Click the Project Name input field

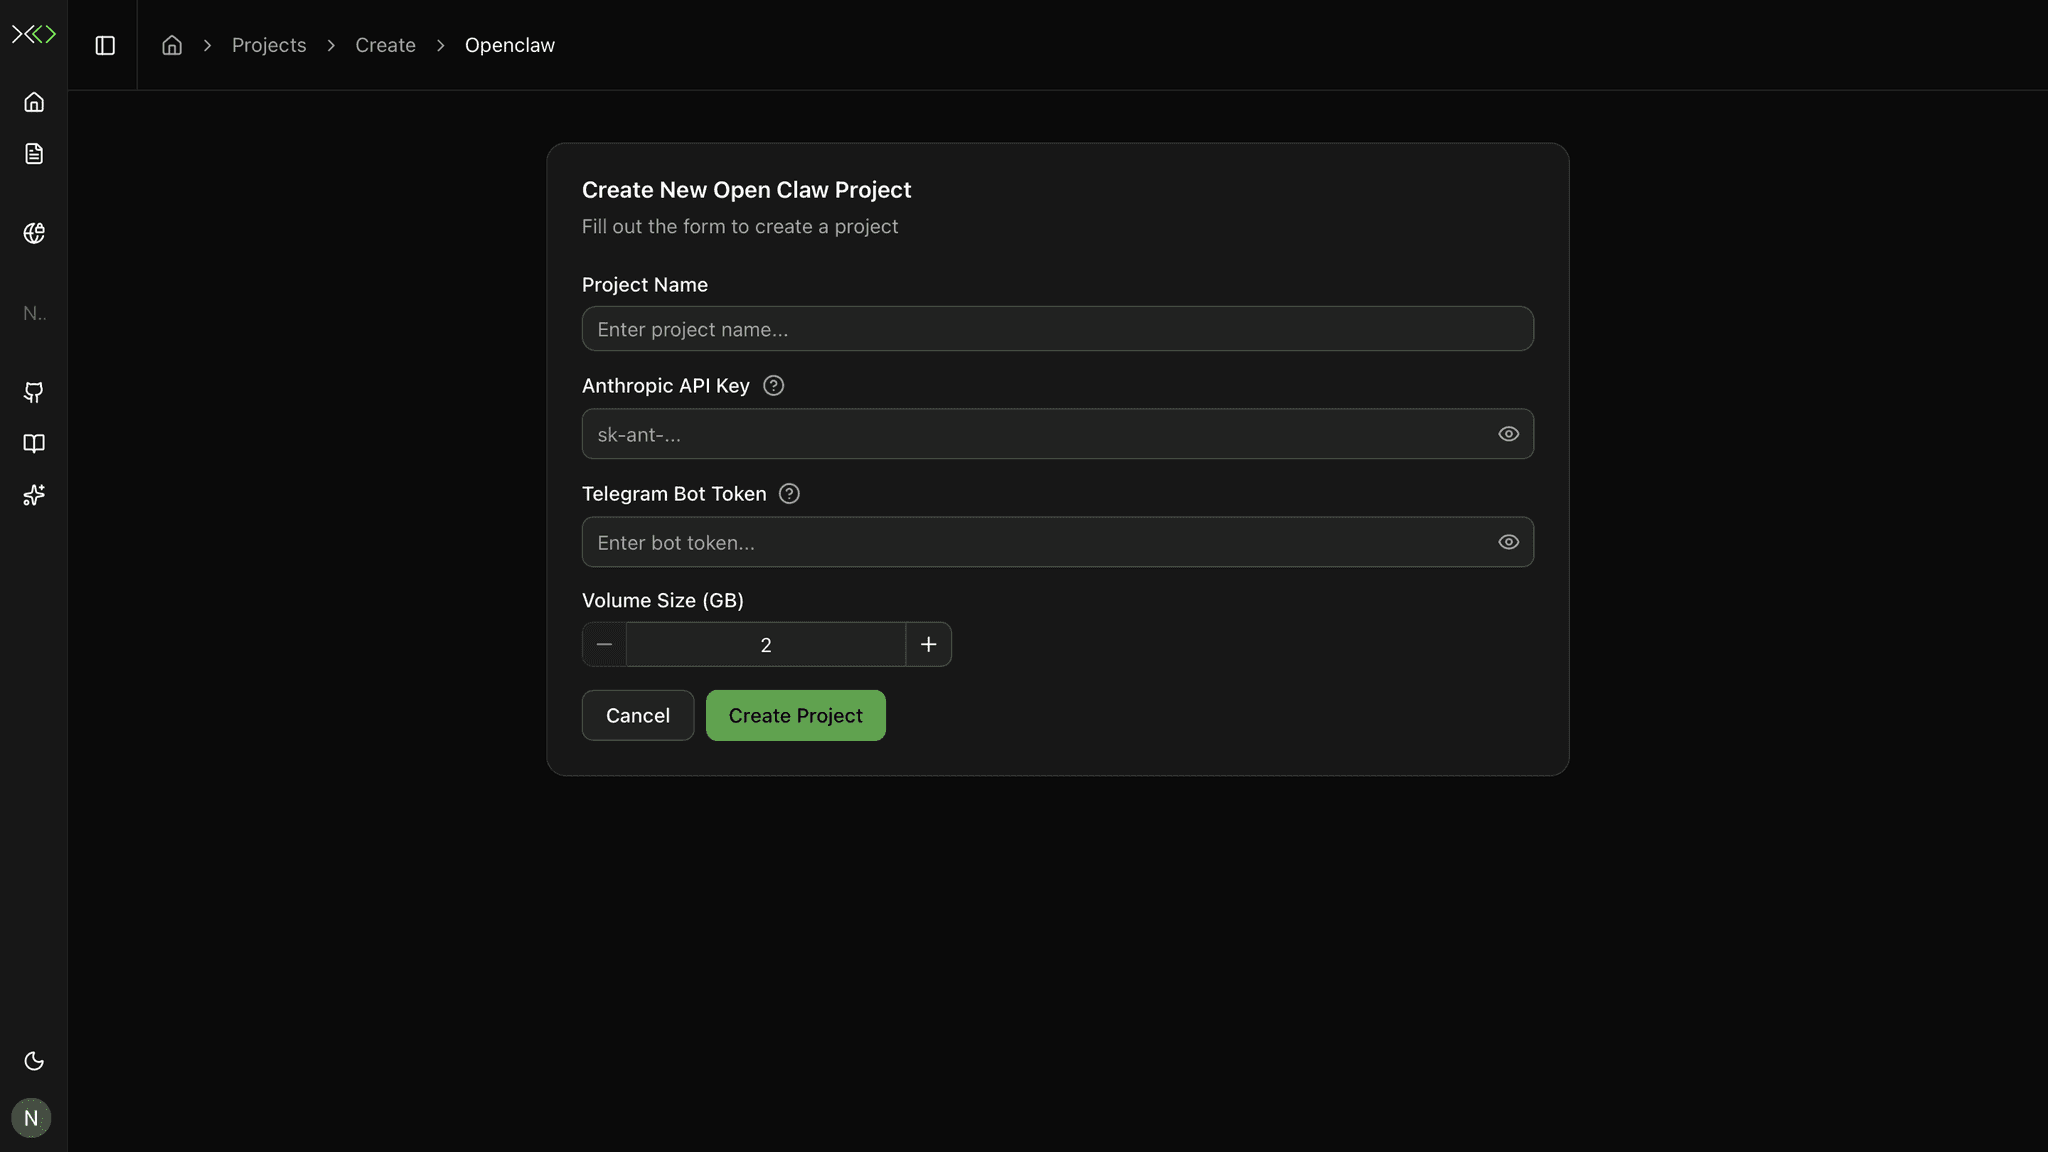(1057, 328)
